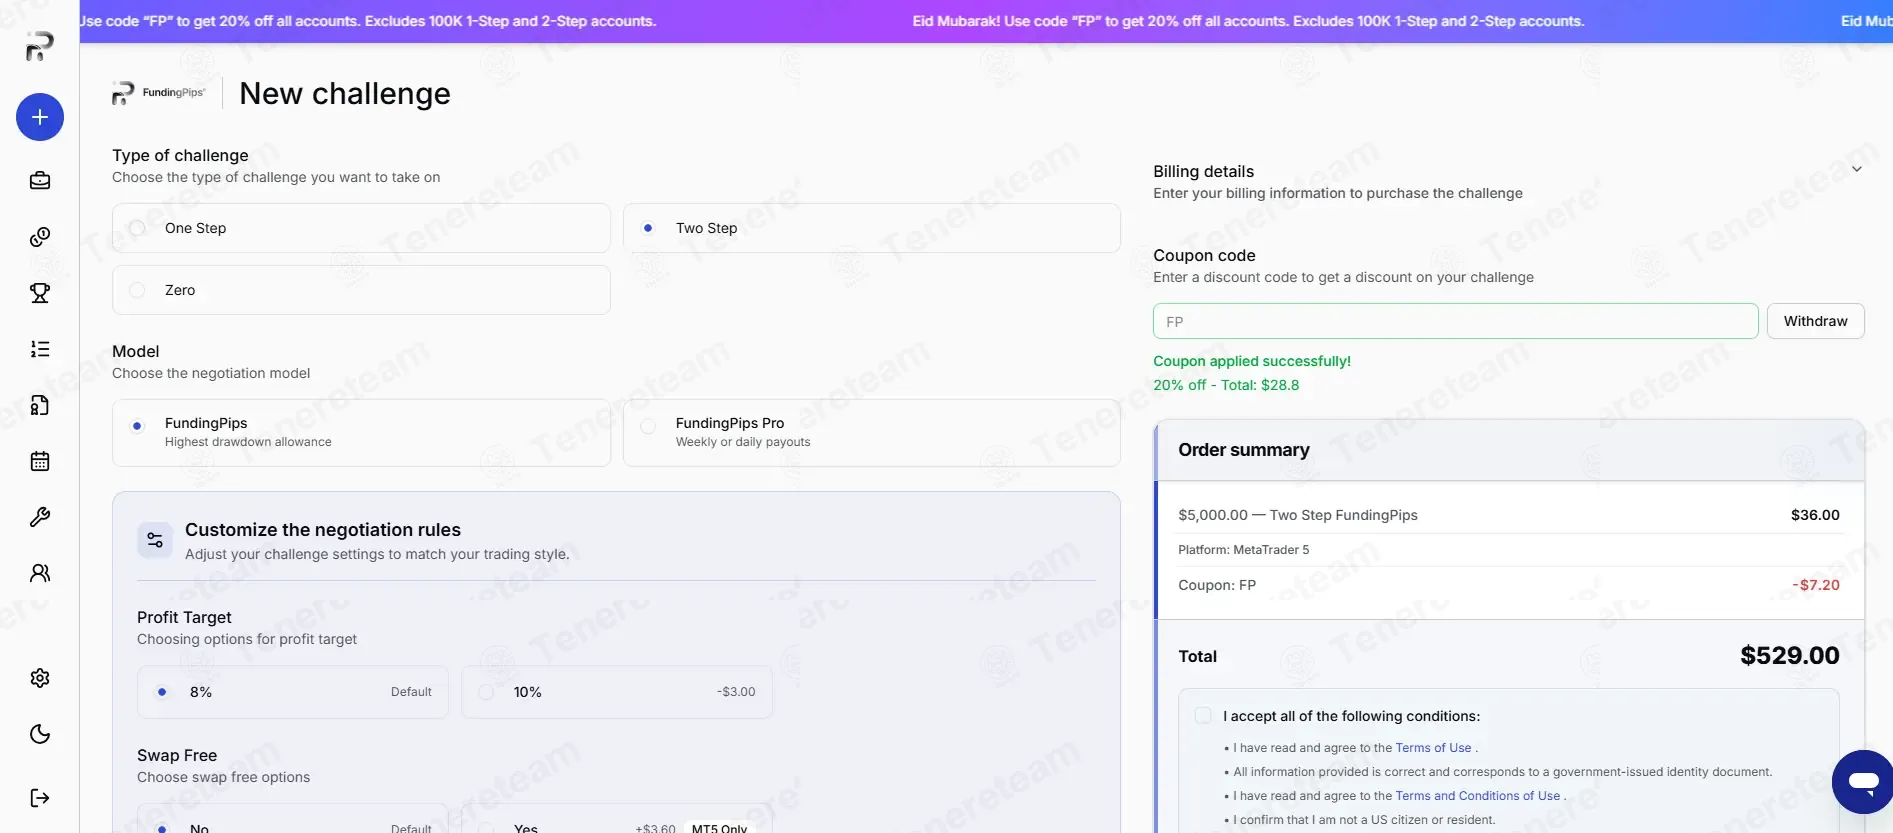Click the sliders icon beside Customize the negotiation rules

(x=155, y=540)
